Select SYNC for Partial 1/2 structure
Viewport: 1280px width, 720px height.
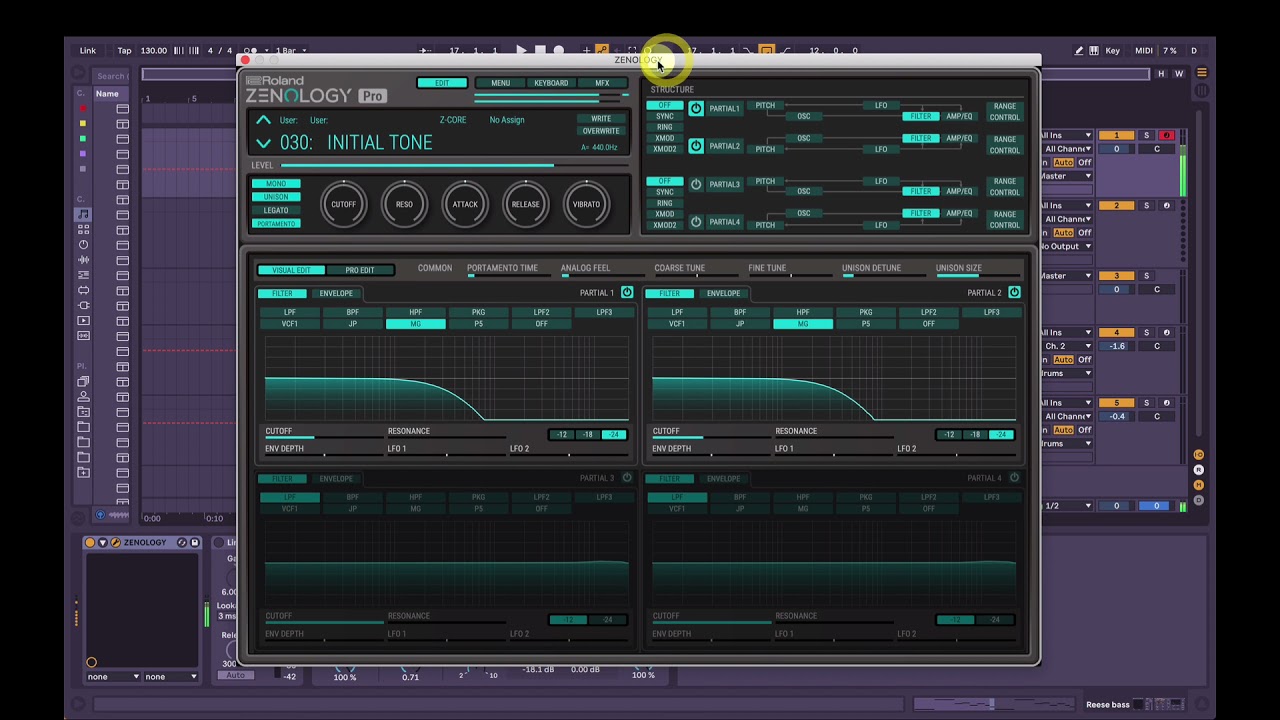(x=664, y=116)
